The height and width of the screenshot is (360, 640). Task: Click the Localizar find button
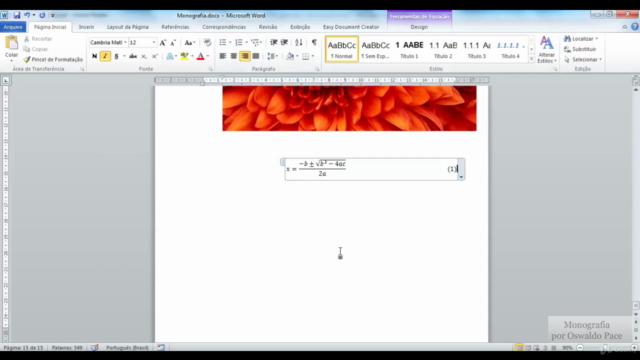[x=580, y=39]
